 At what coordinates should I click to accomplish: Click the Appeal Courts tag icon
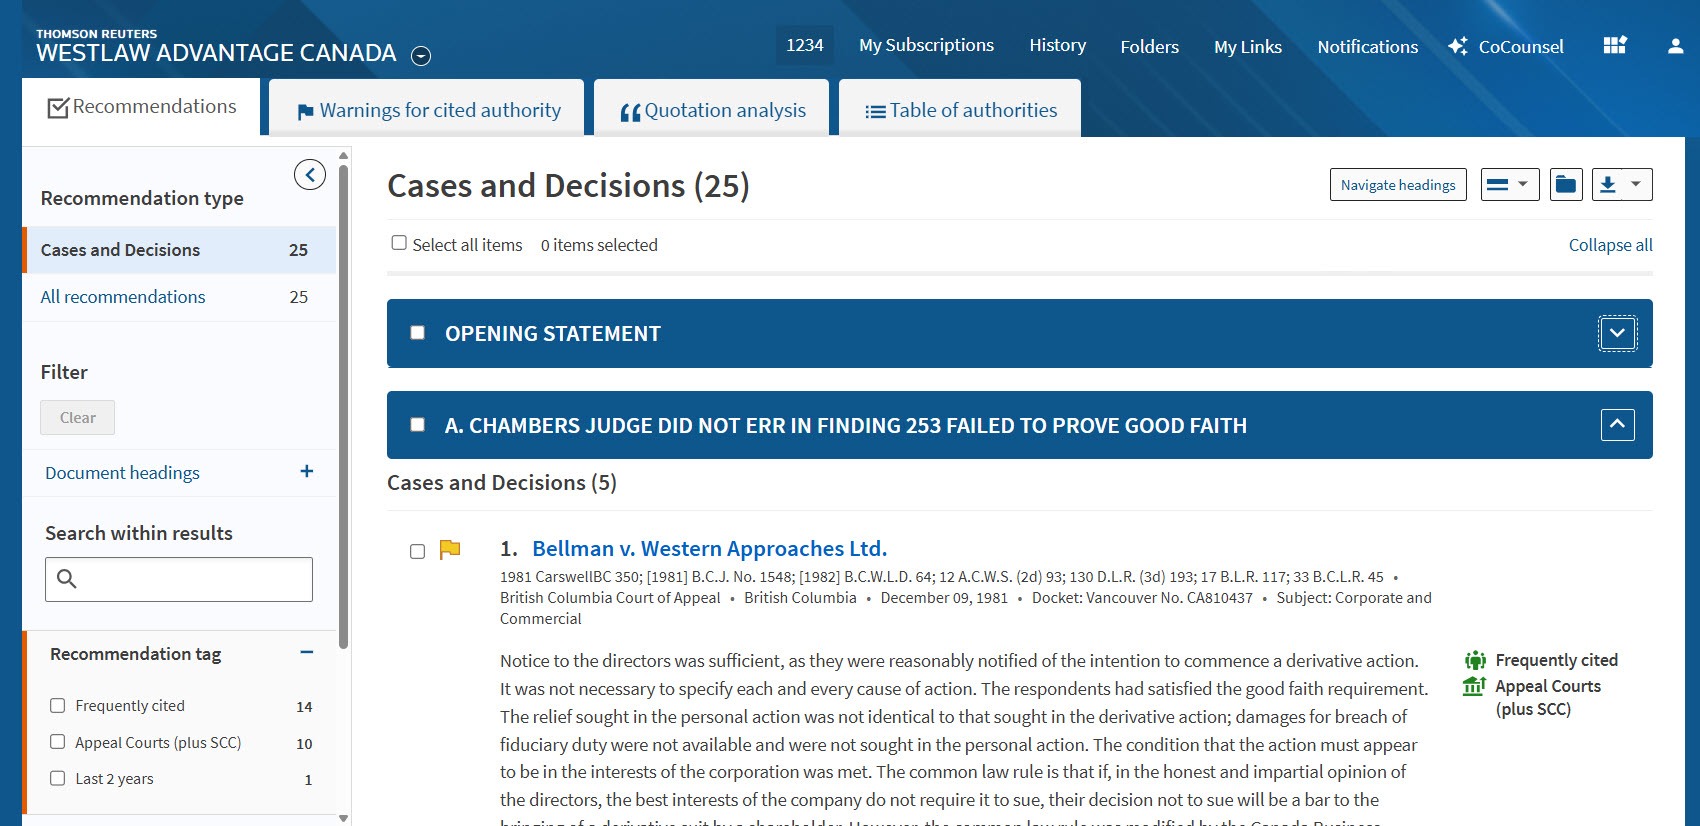tap(1474, 686)
